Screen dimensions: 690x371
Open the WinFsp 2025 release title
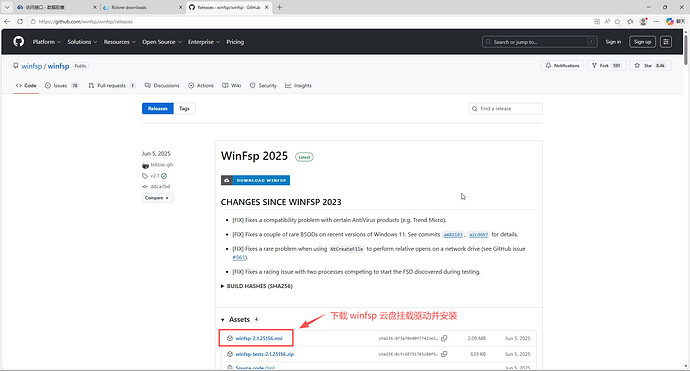[254, 156]
